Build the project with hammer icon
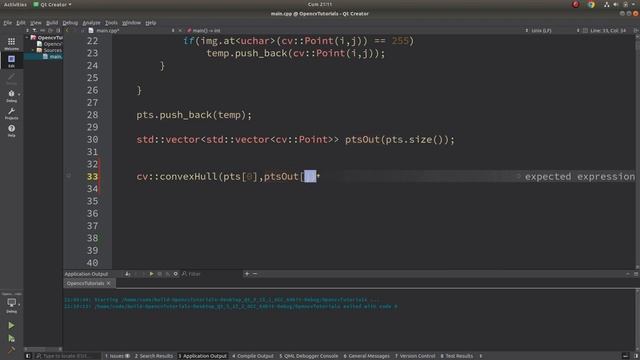 (11, 350)
